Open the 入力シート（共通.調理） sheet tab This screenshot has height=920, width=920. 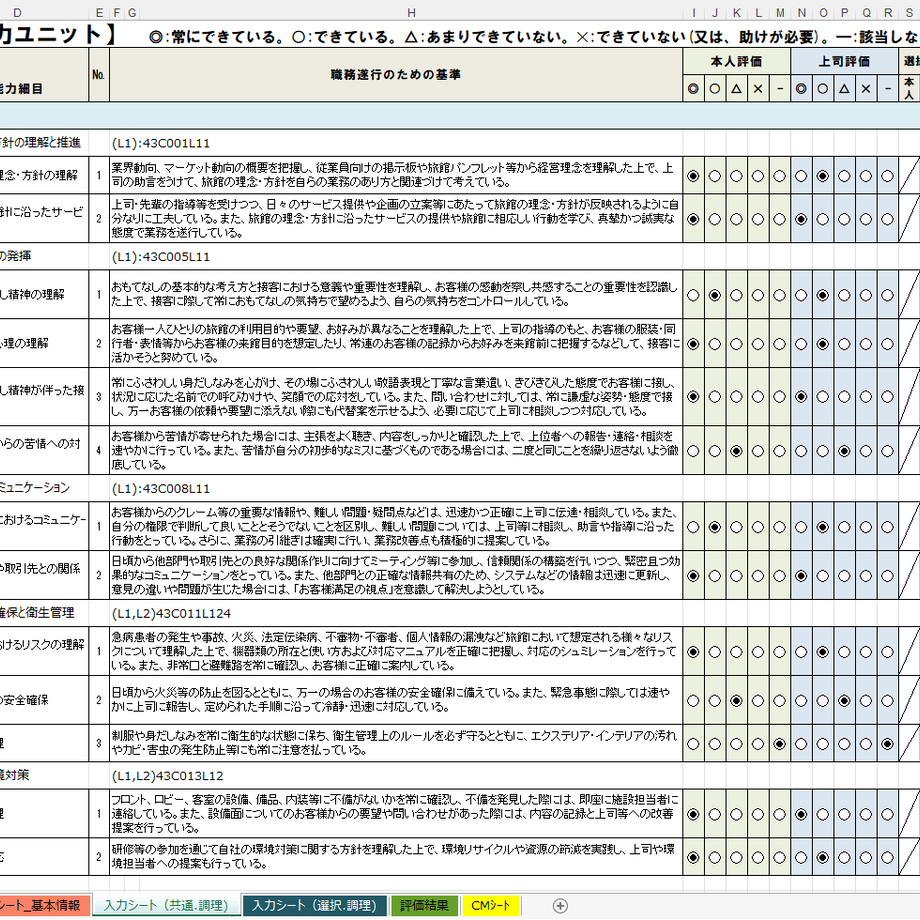click(x=167, y=905)
